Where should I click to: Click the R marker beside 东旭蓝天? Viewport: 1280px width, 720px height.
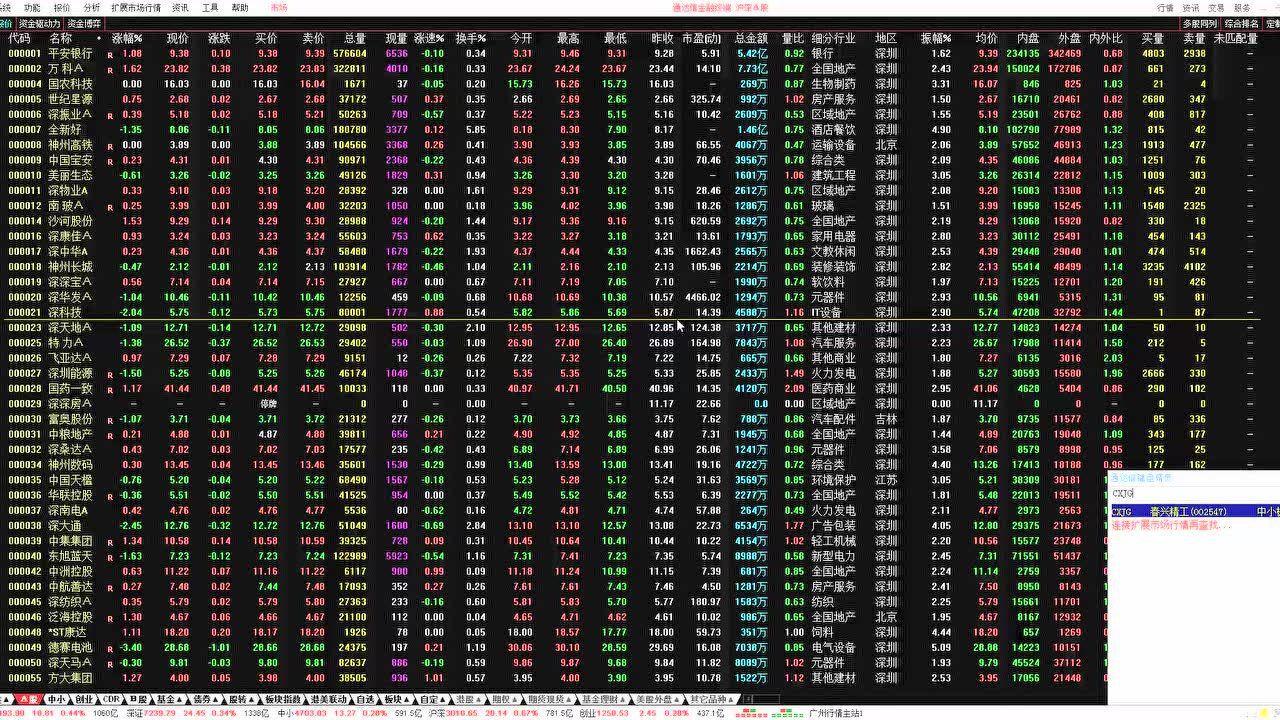pos(109,558)
